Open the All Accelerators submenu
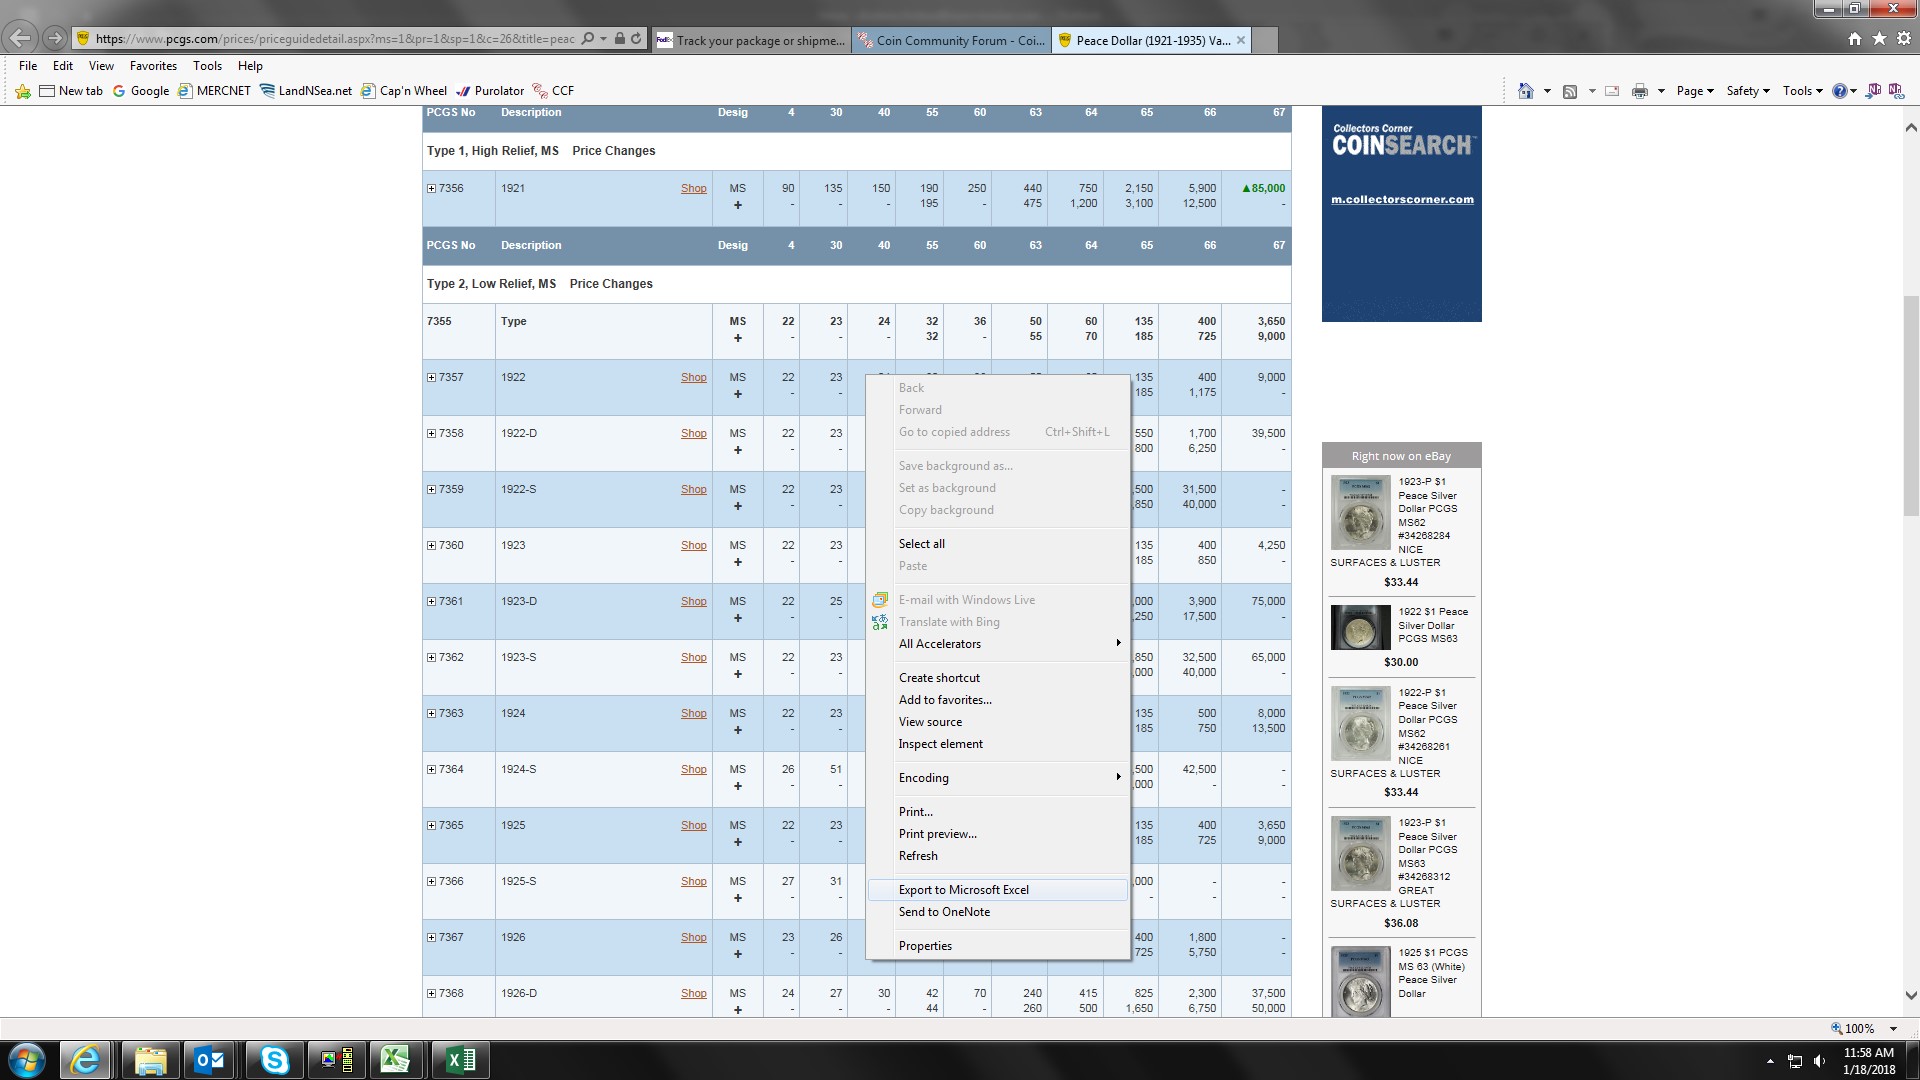Screen dimensions: 1920x1080 (997, 644)
